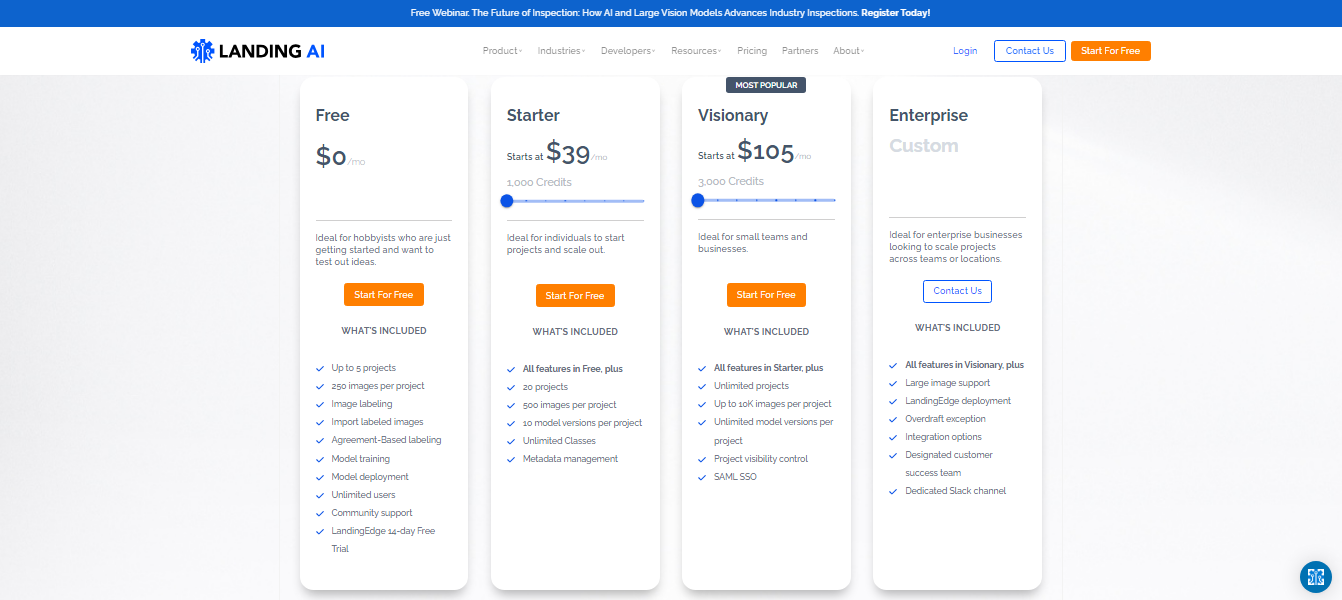Viewport: 1342px width, 600px height.
Task: Click checkmark beside Model deployment
Action: [320, 477]
